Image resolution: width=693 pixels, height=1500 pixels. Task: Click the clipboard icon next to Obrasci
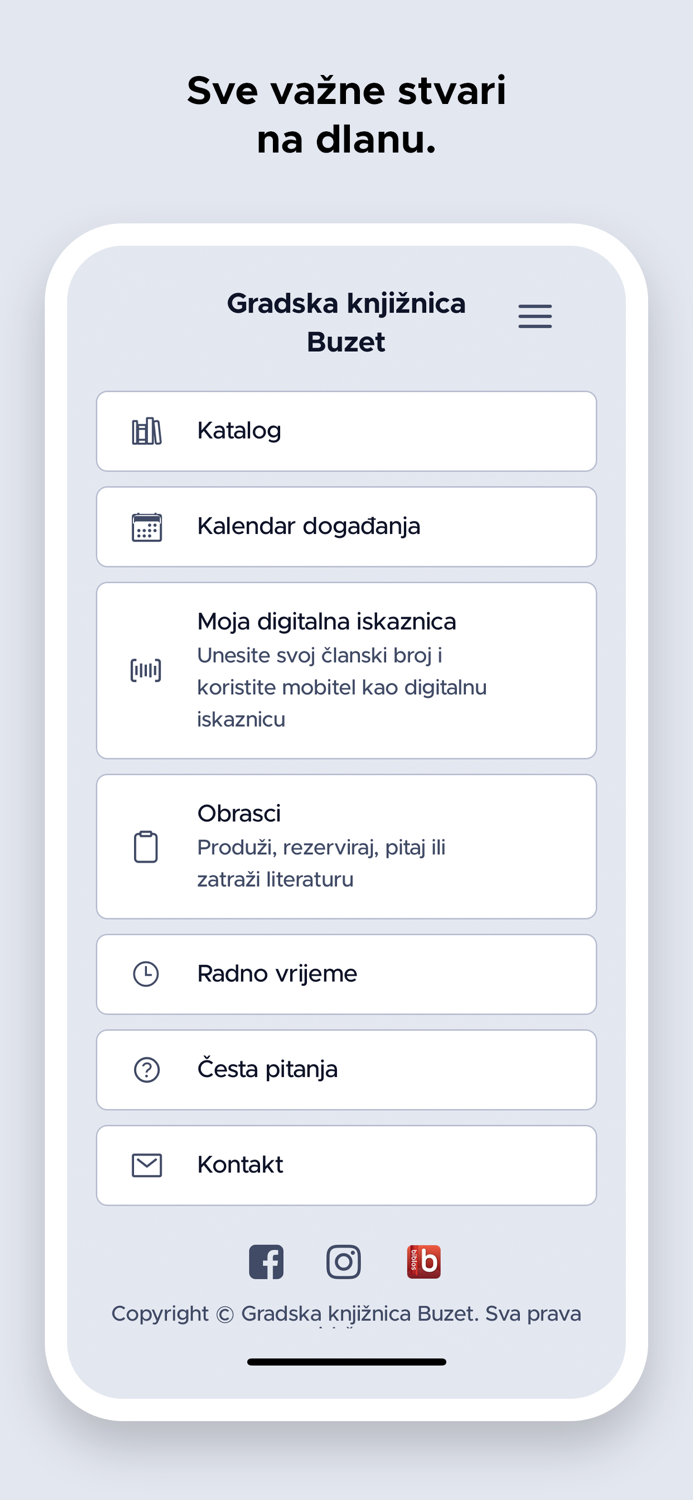146,846
